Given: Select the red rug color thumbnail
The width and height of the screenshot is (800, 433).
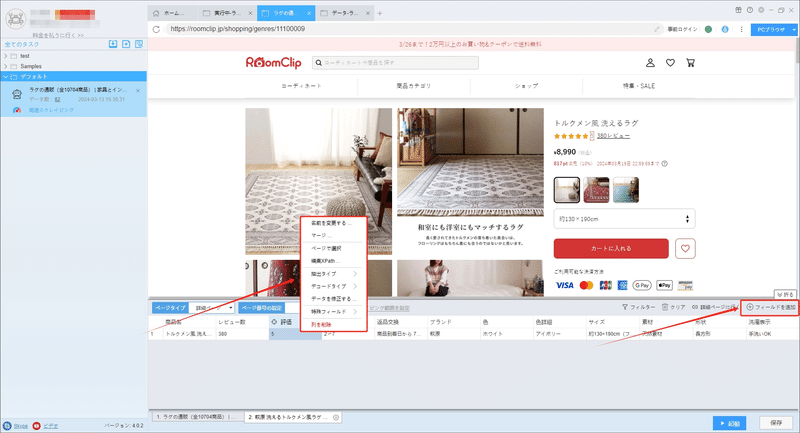Looking at the screenshot, I should [x=596, y=190].
